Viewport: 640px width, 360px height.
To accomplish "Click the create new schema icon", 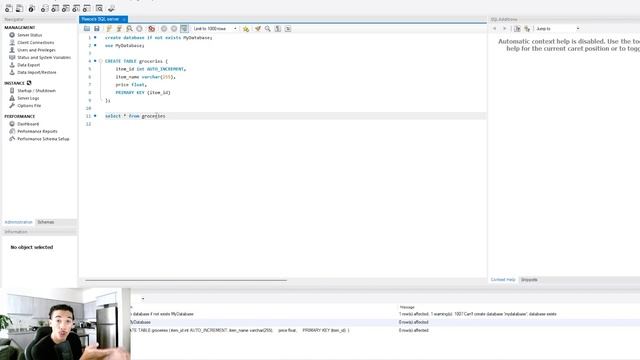I will pos(44,8).
